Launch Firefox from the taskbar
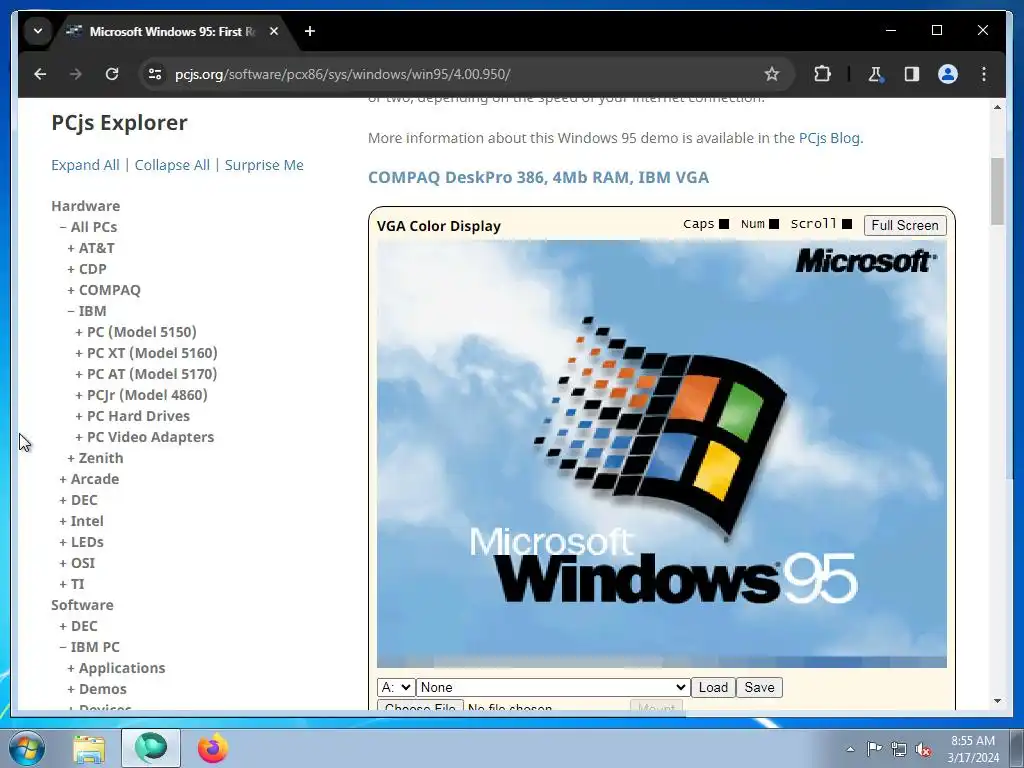 coord(213,749)
